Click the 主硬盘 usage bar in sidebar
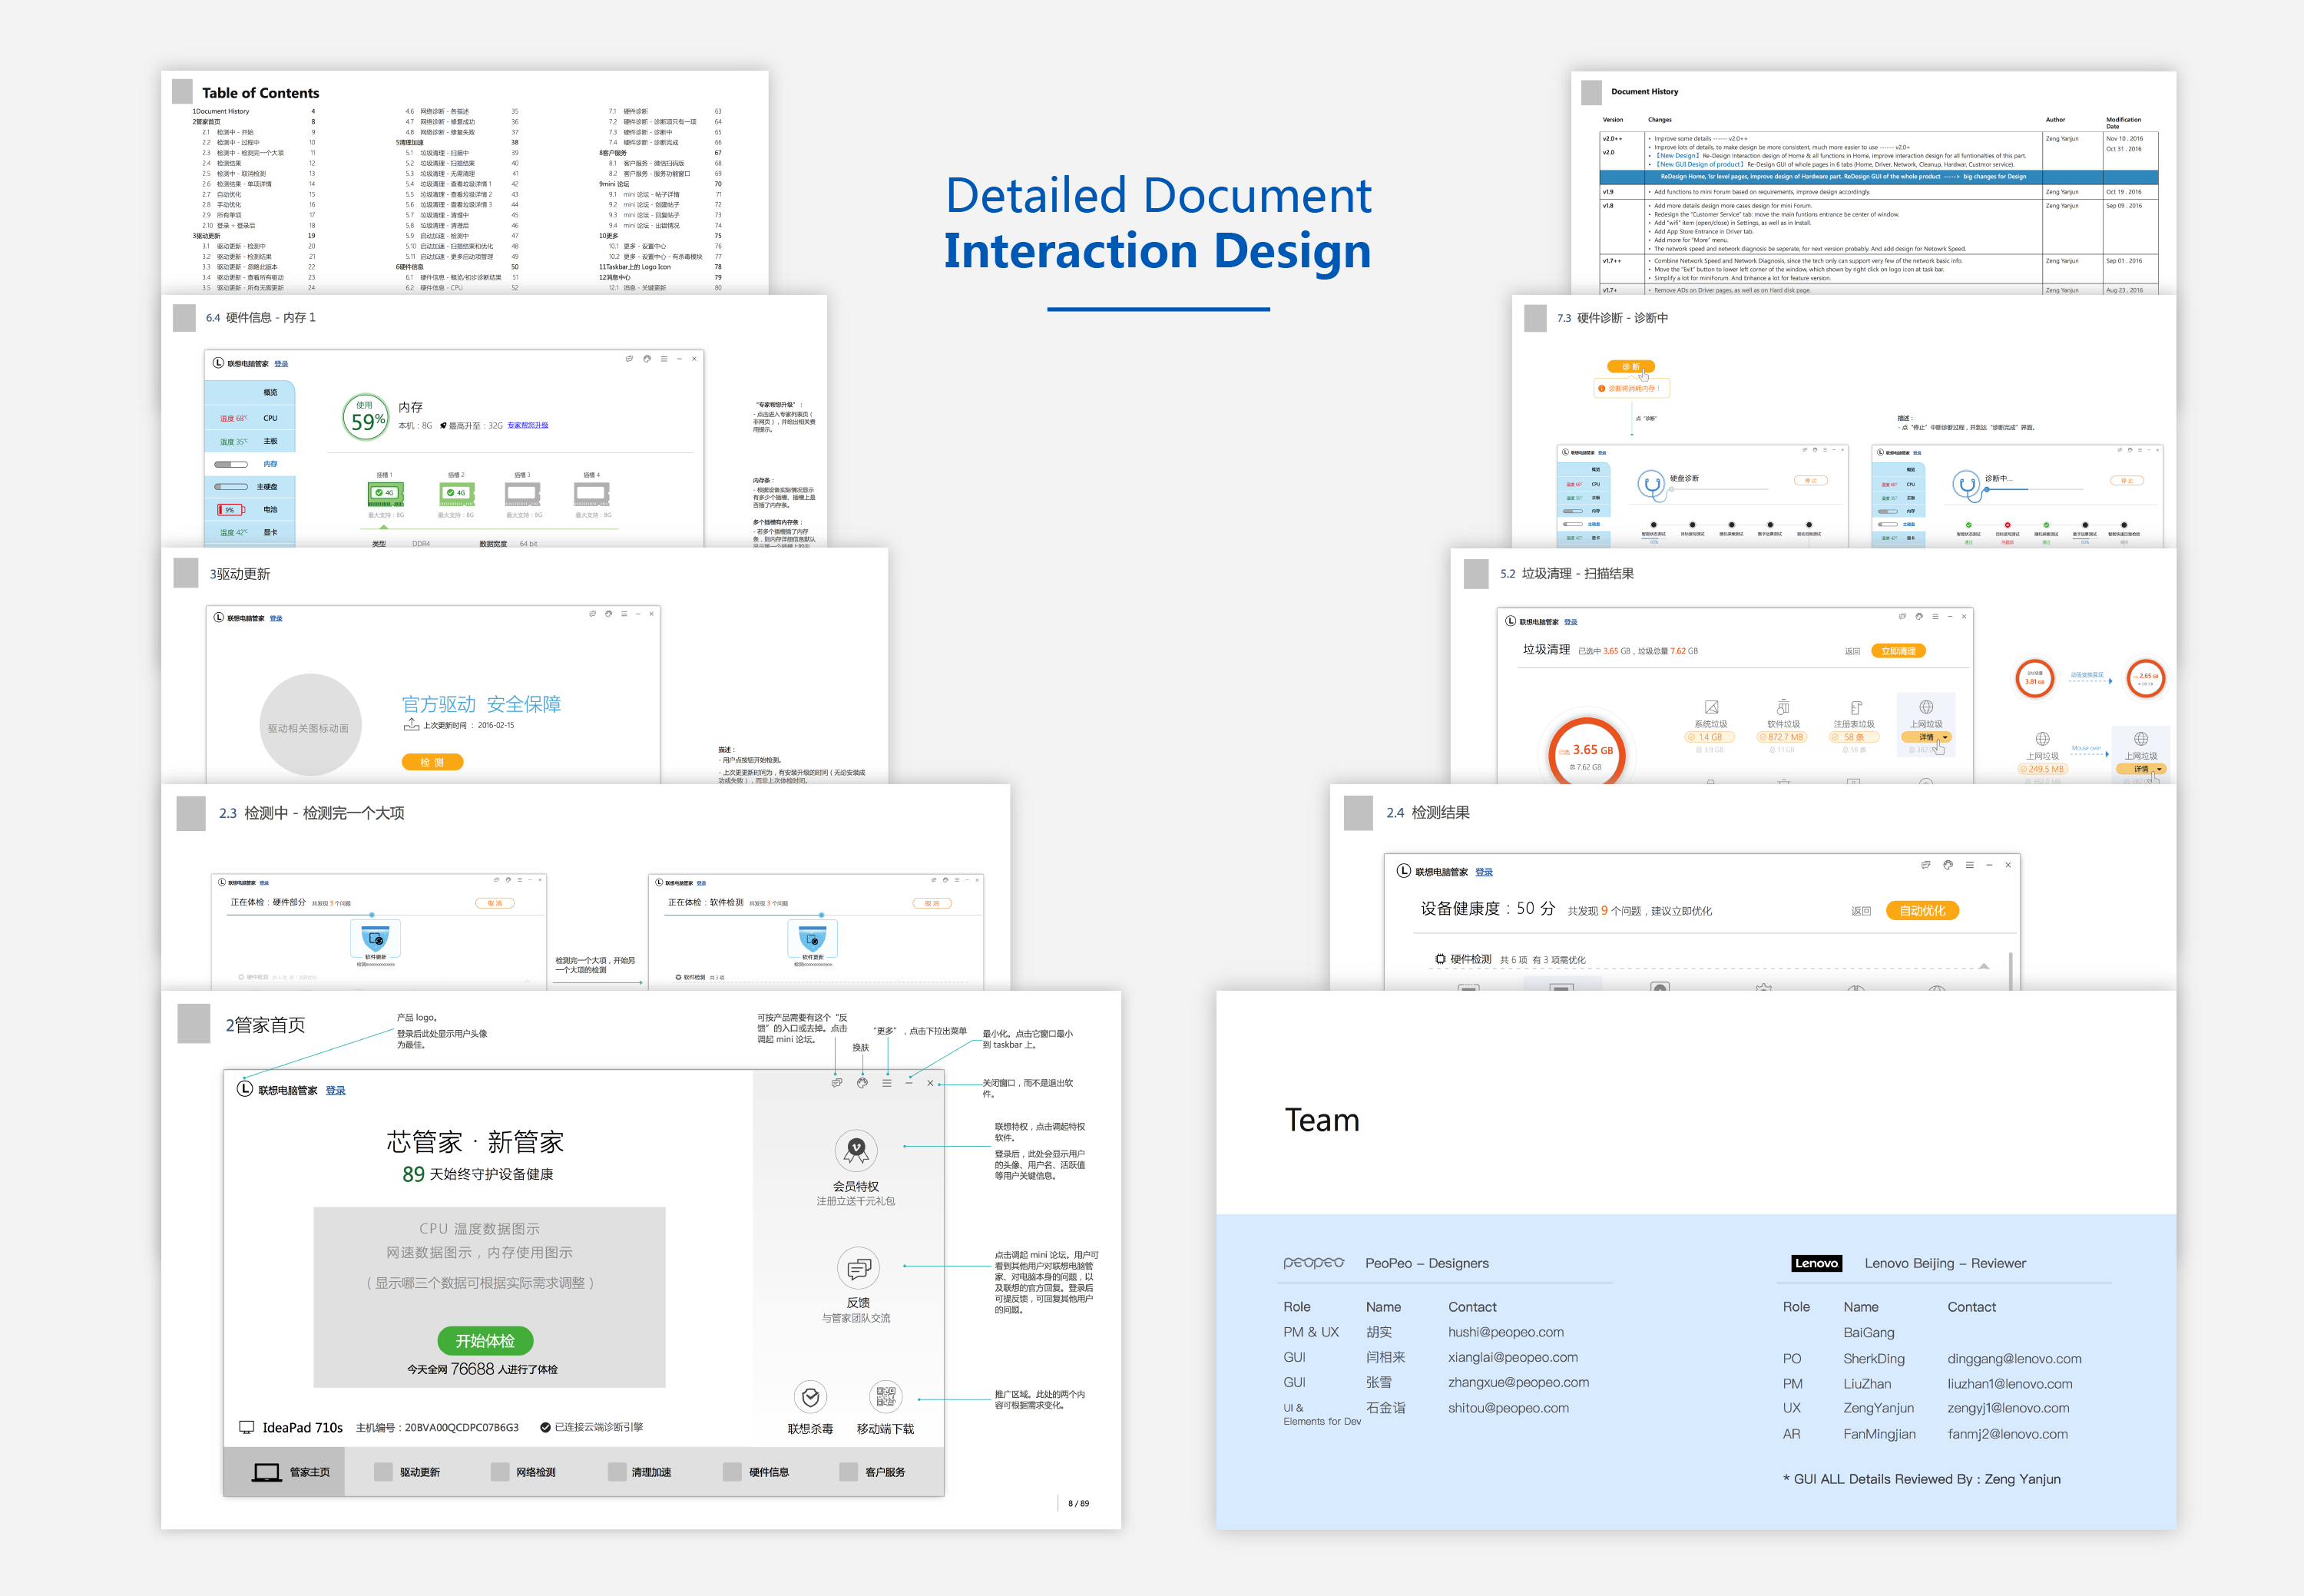This screenshot has width=2304, height=1596. point(231,487)
